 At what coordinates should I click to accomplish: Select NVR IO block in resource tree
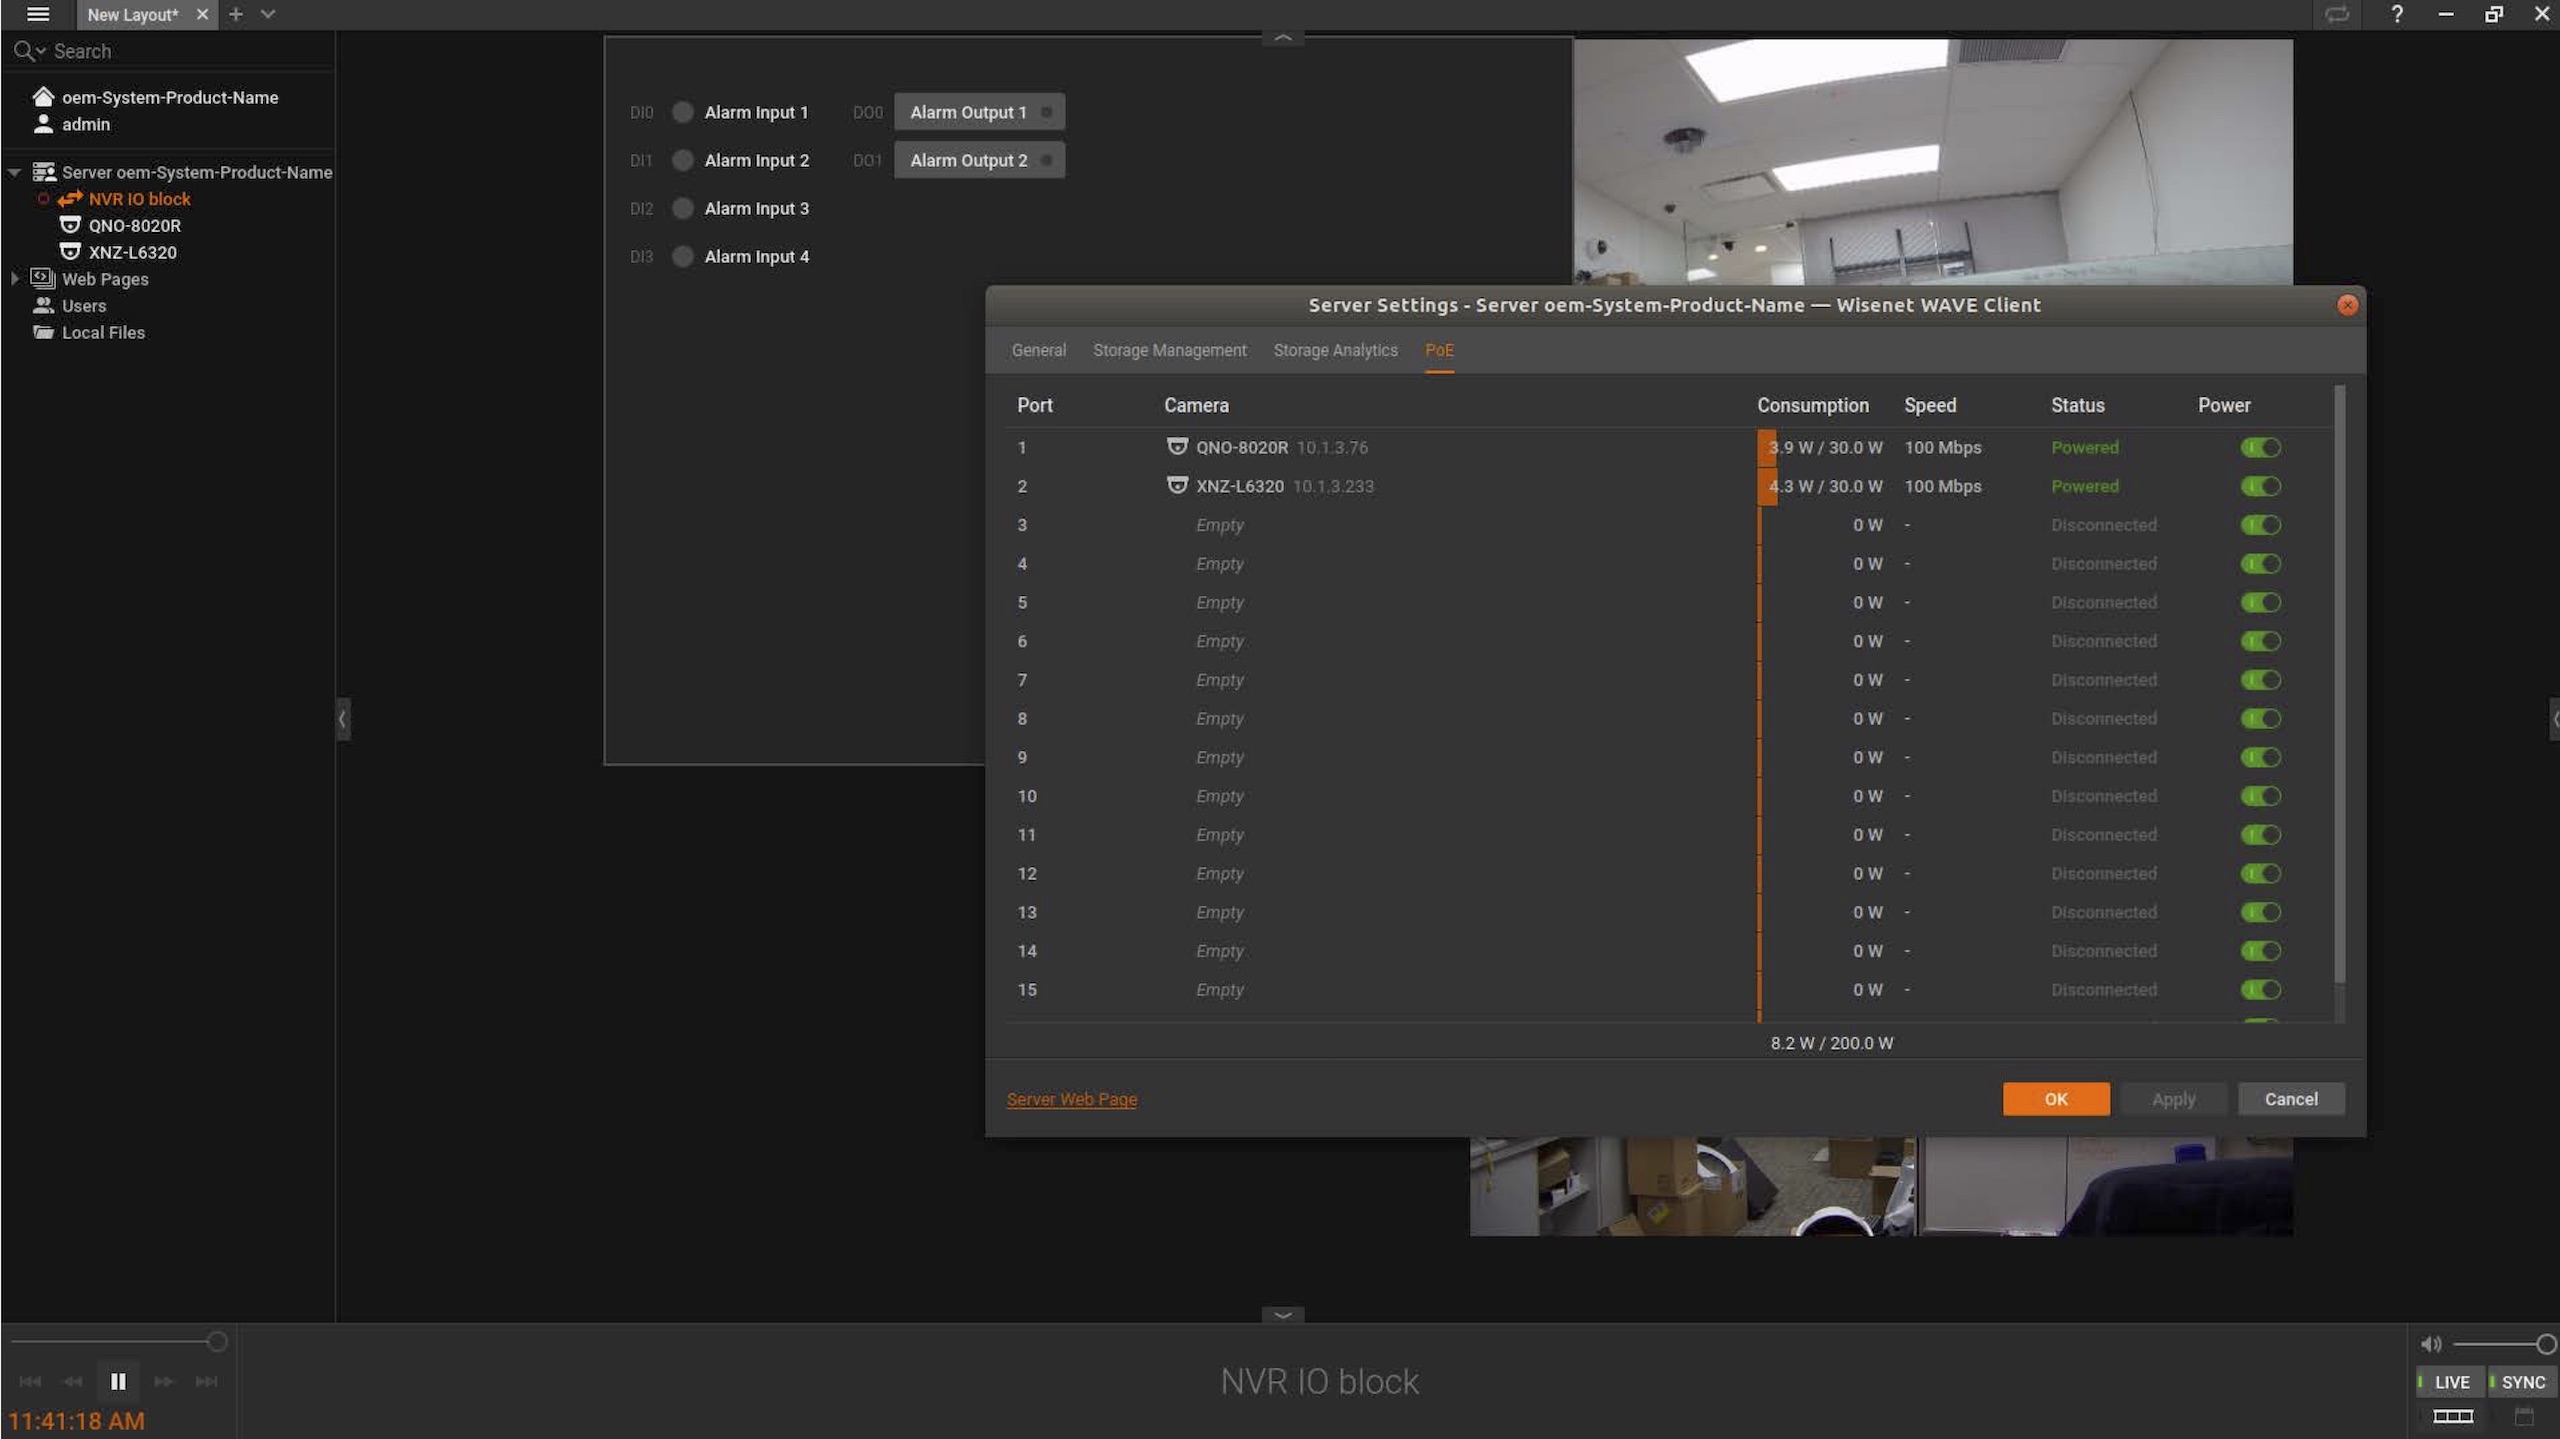139,199
